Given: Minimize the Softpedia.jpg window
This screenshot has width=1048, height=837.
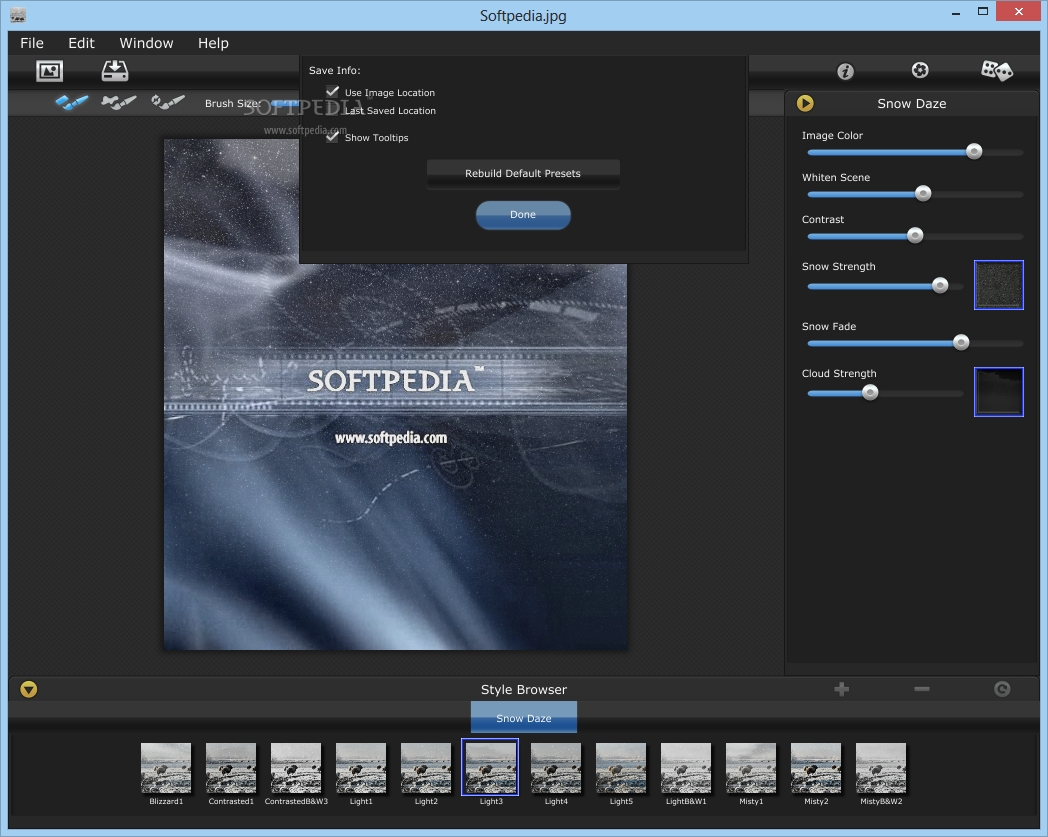Looking at the screenshot, I should point(956,13).
